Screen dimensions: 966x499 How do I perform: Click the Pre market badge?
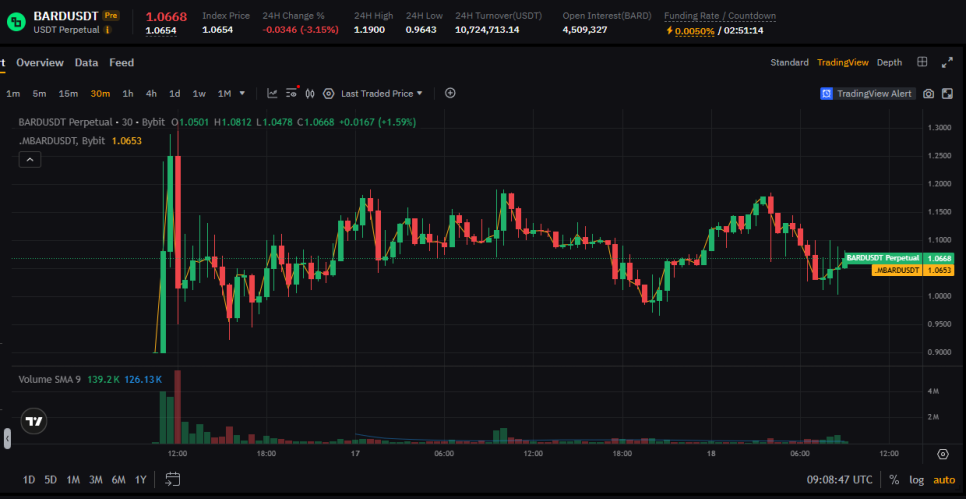click(111, 15)
